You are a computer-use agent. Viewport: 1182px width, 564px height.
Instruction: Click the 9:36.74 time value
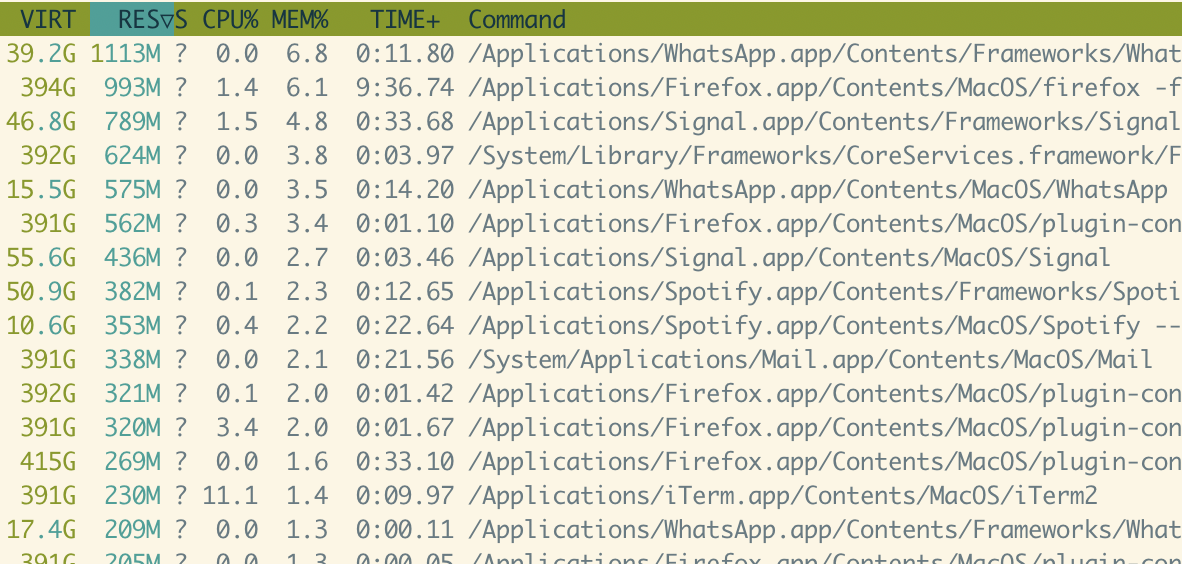[x=405, y=87]
